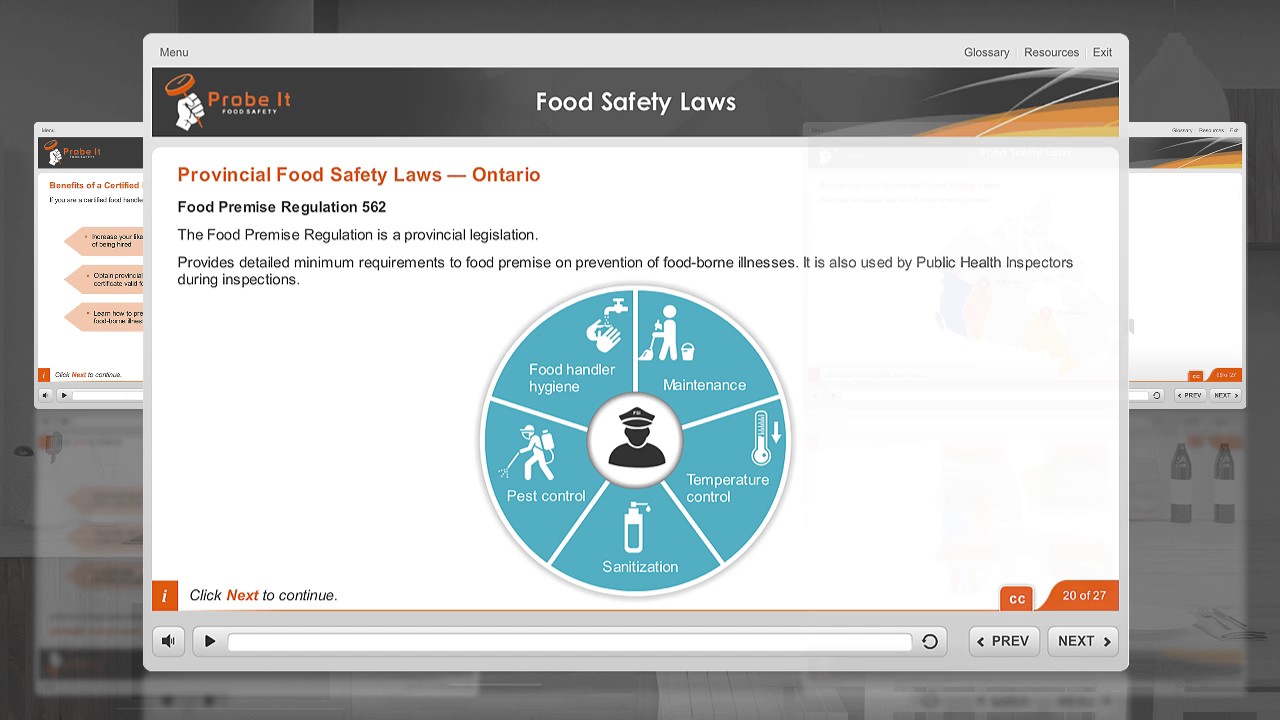1280x720 pixels.
Task: Click the orange info icon beside instructions
Action: click(x=165, y=595)
